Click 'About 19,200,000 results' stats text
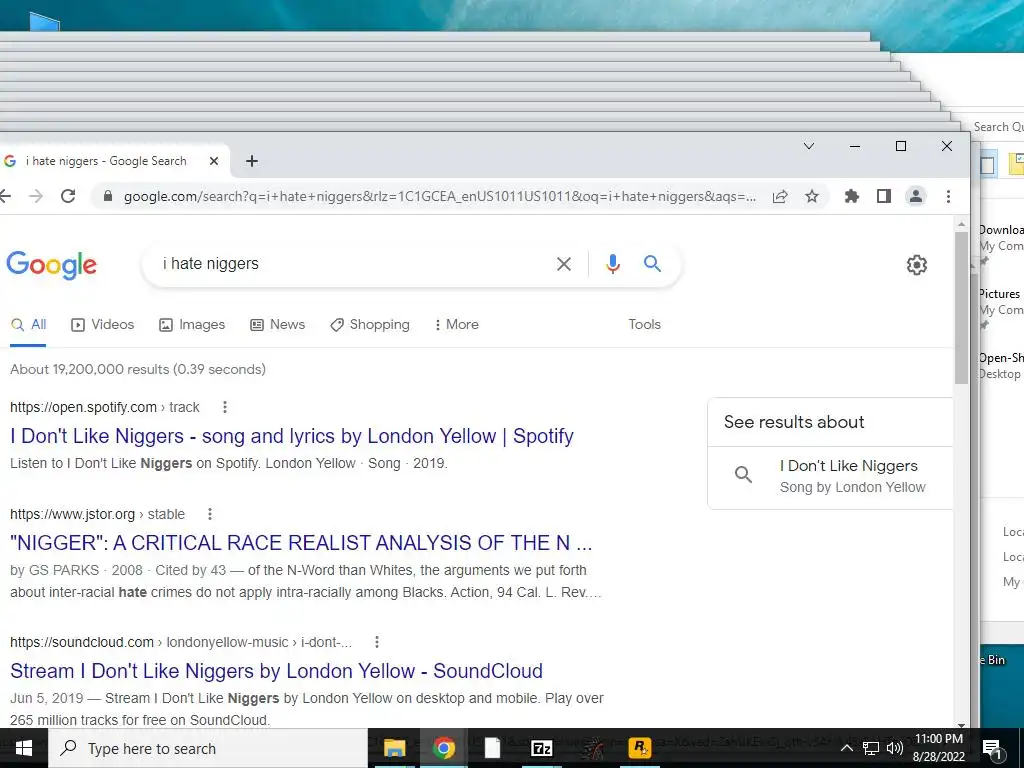1024x768 pixels. [138, 370]
